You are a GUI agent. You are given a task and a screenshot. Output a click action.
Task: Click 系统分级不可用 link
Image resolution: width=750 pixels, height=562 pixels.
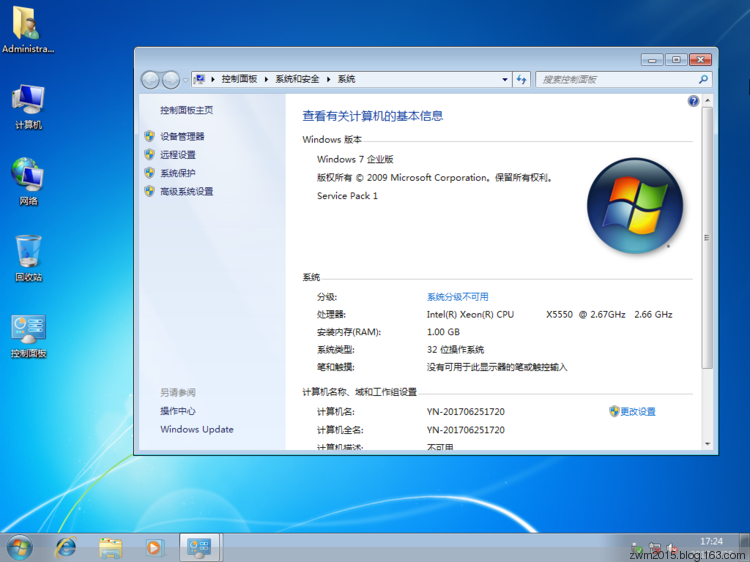click(457, 297)
